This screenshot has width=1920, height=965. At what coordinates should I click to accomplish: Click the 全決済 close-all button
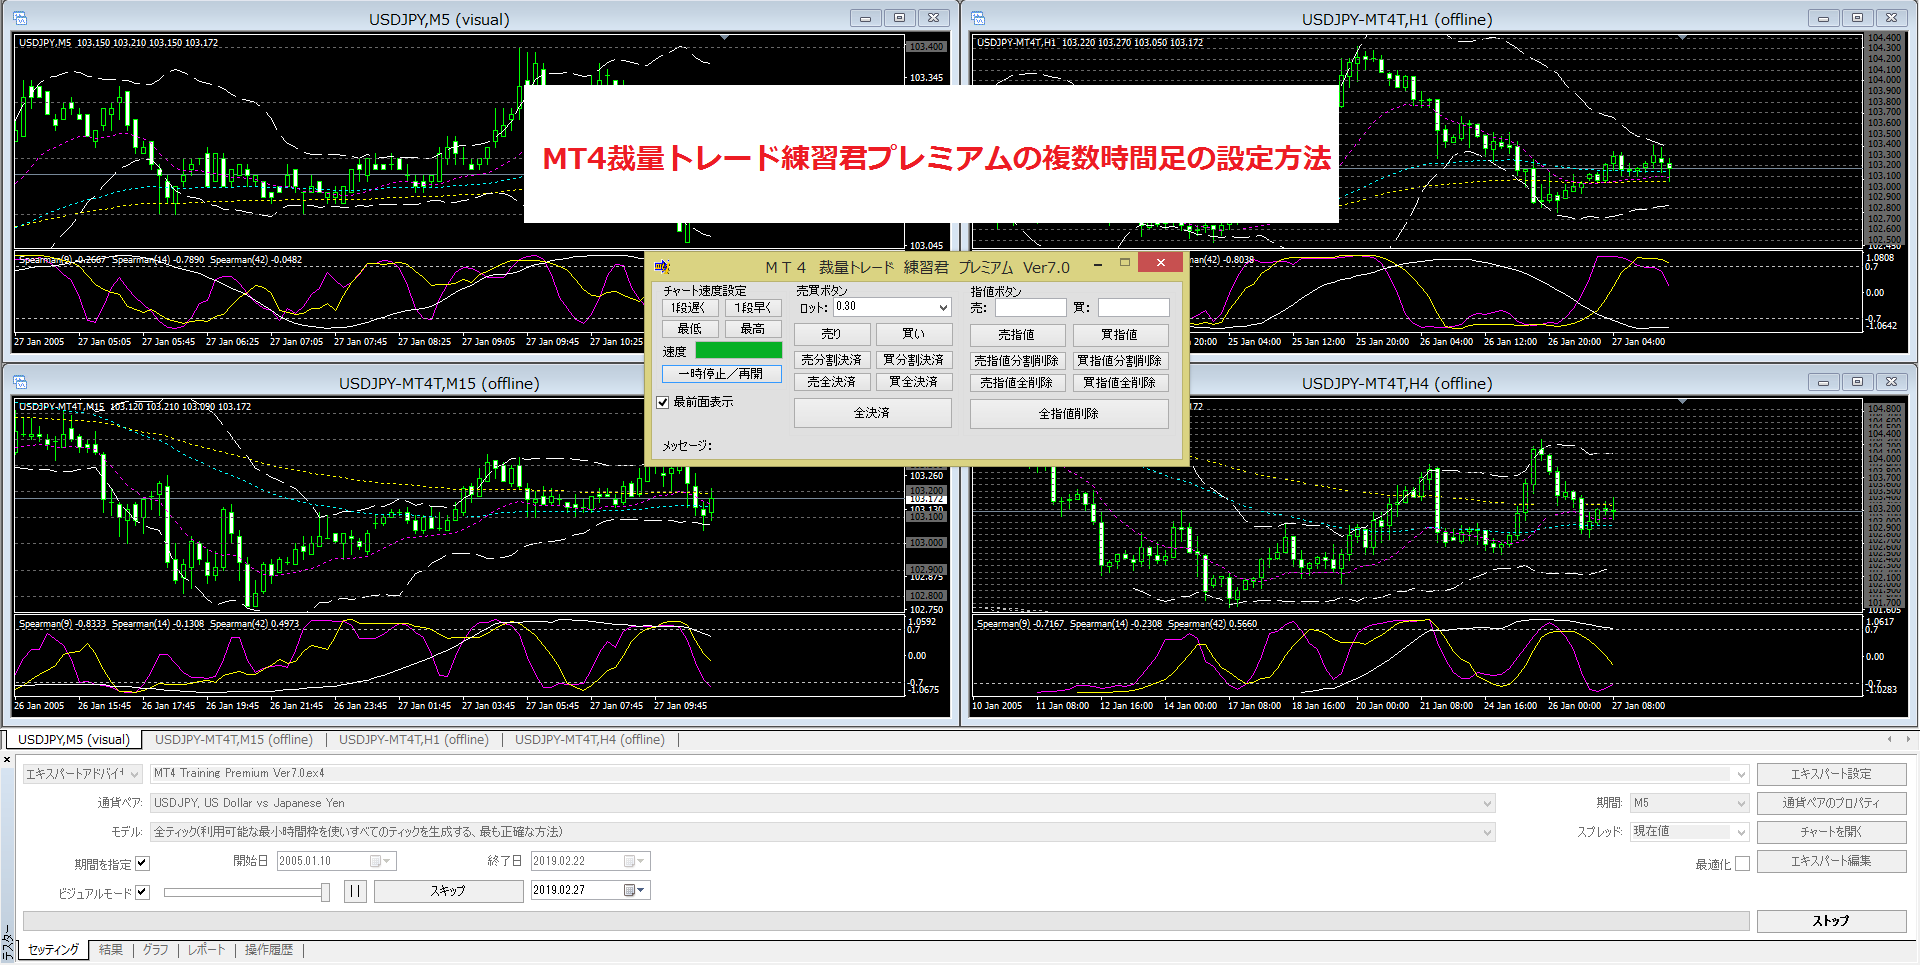pos(872,413)
